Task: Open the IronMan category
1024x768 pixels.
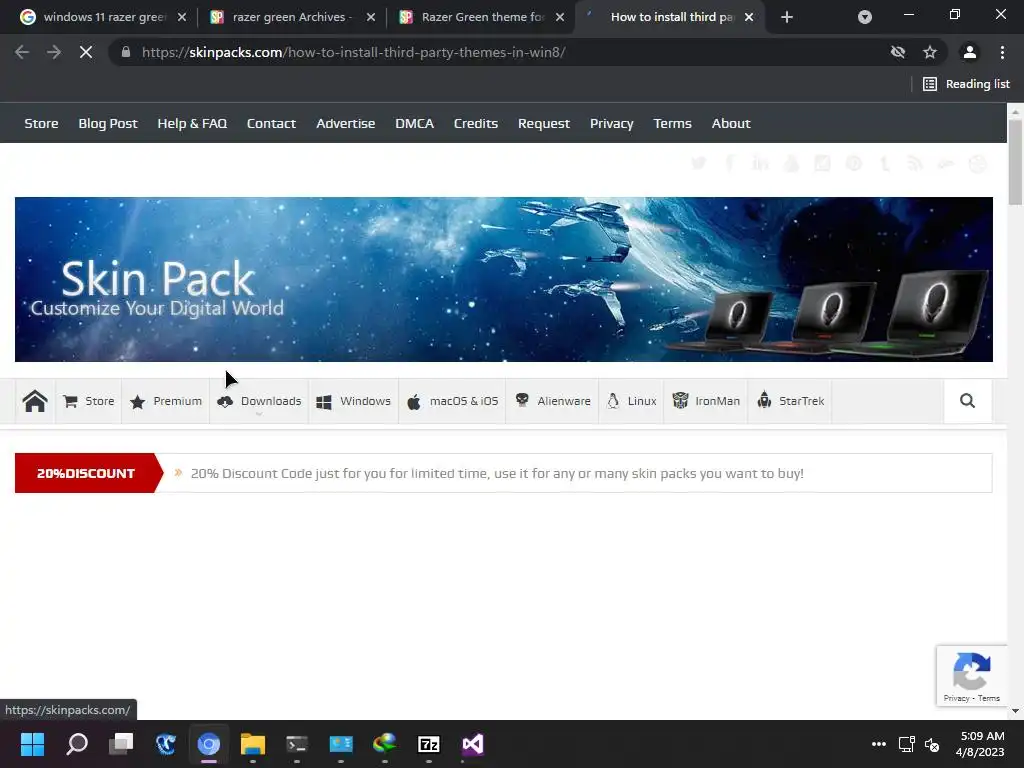Action: tap(706, 401)
